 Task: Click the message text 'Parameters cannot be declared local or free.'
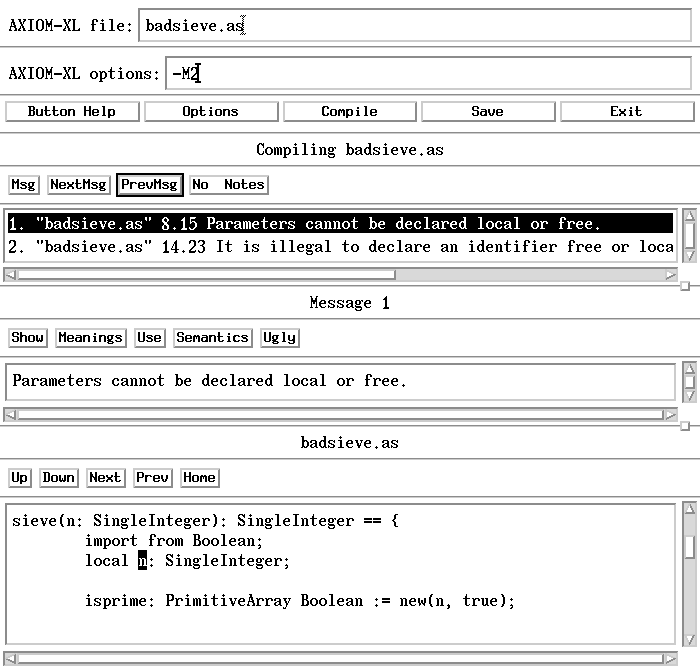tap(209, 381)
